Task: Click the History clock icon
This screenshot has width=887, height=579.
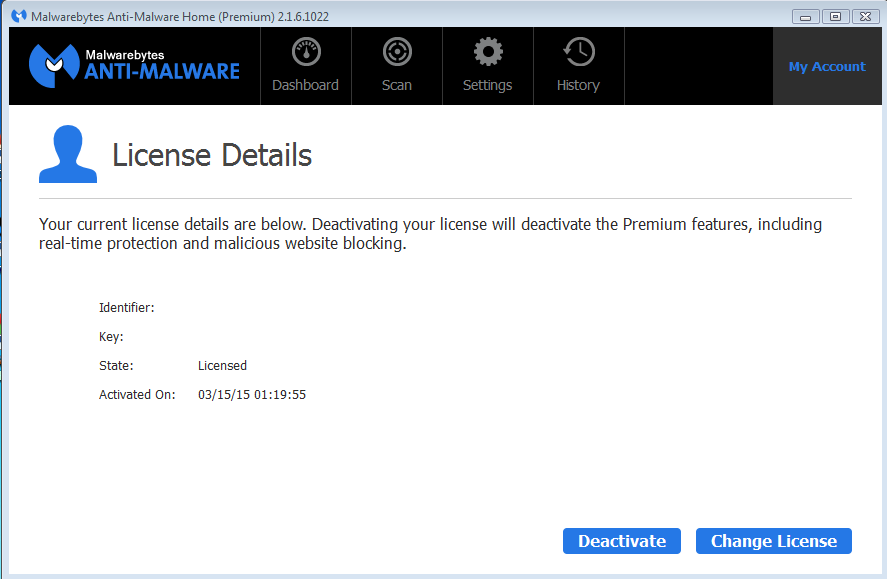Action: tap(579, 52)
